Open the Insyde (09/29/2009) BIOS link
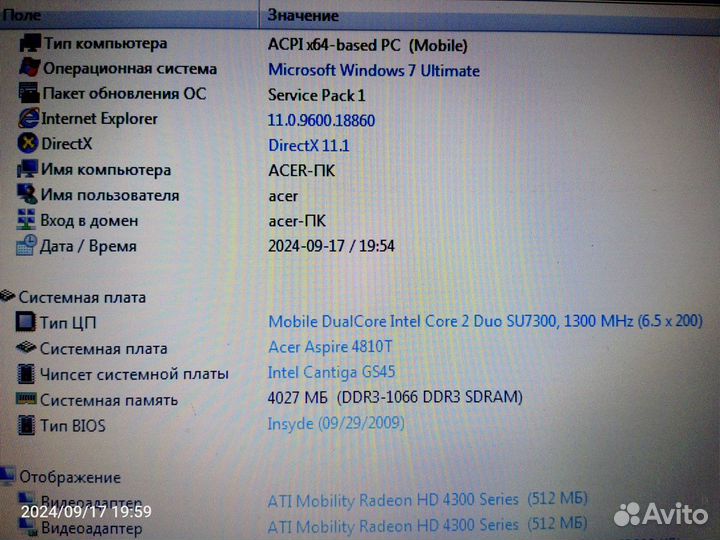 (336, 423)
